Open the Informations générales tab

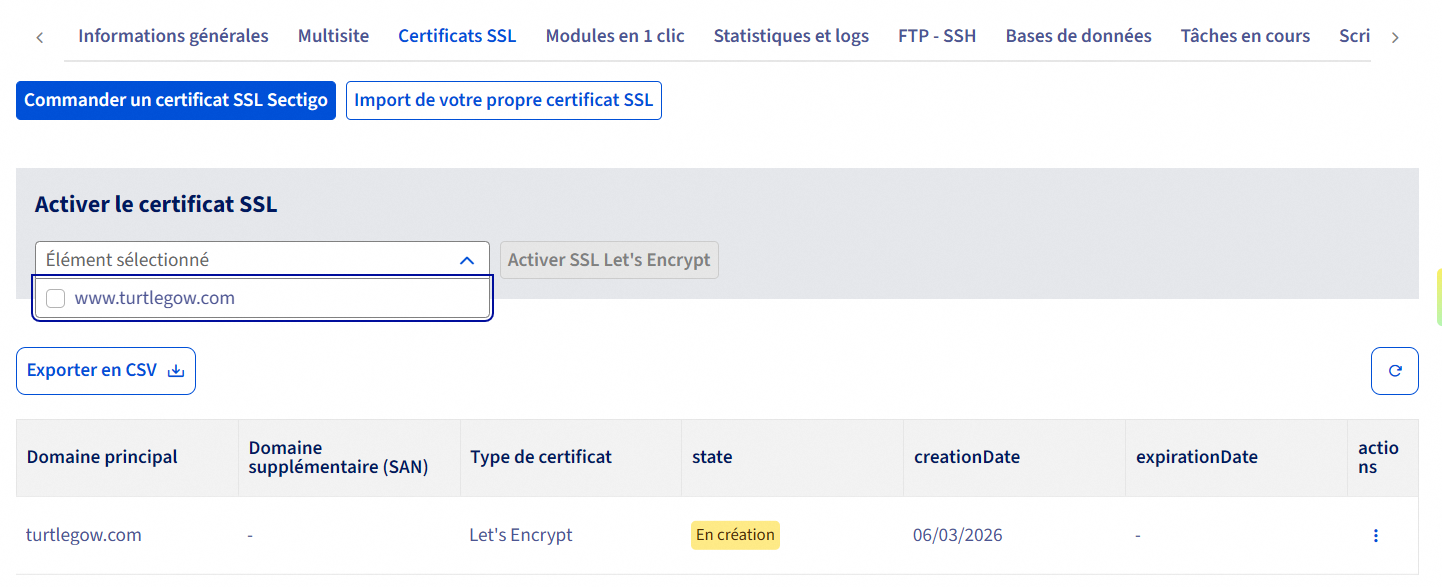173,36
